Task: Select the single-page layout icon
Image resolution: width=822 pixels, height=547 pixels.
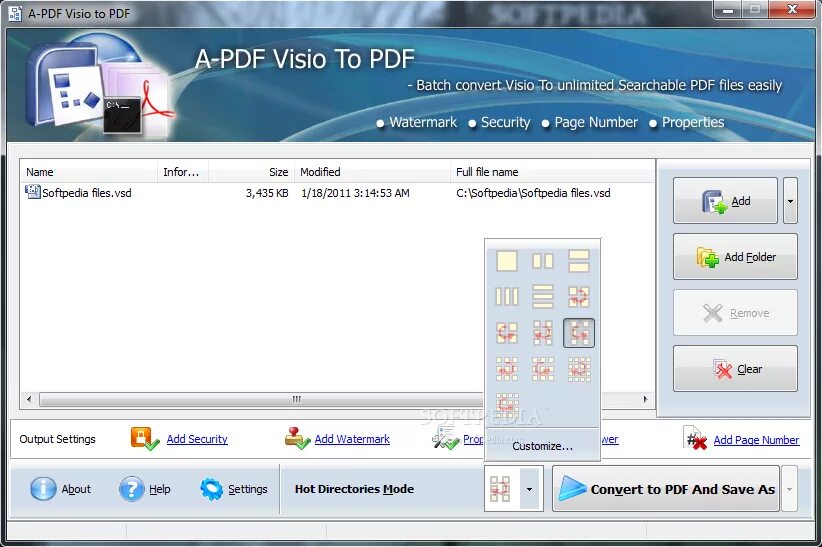Action: [x=507, y=261]
